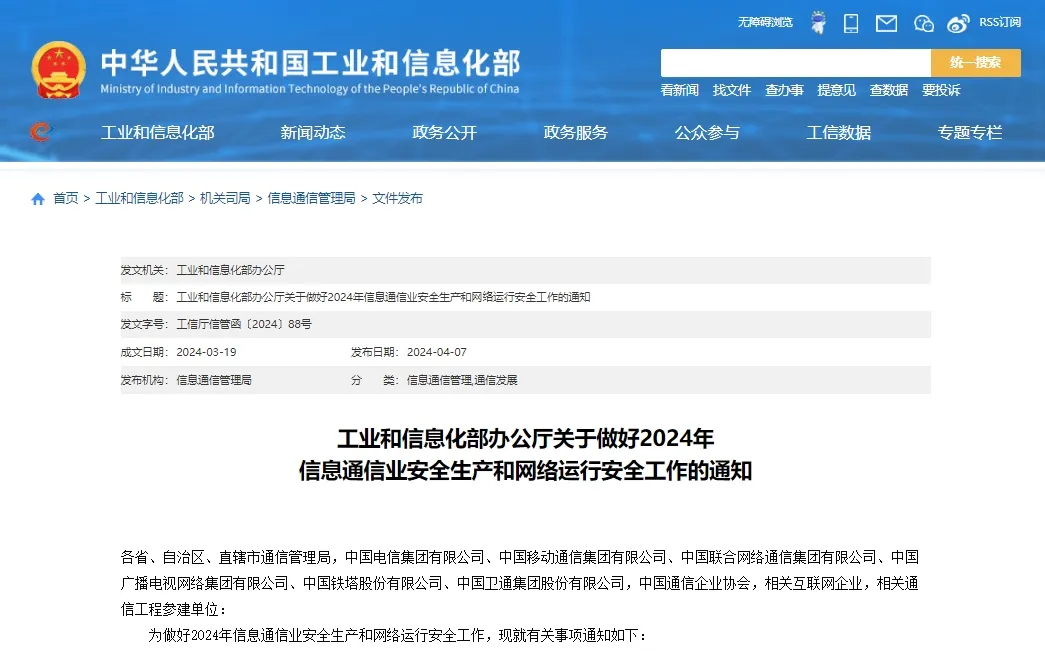Click the red swirl icon in navigation bar
The height and width of the screenshot is (651, 1045).
pos(40,132)
